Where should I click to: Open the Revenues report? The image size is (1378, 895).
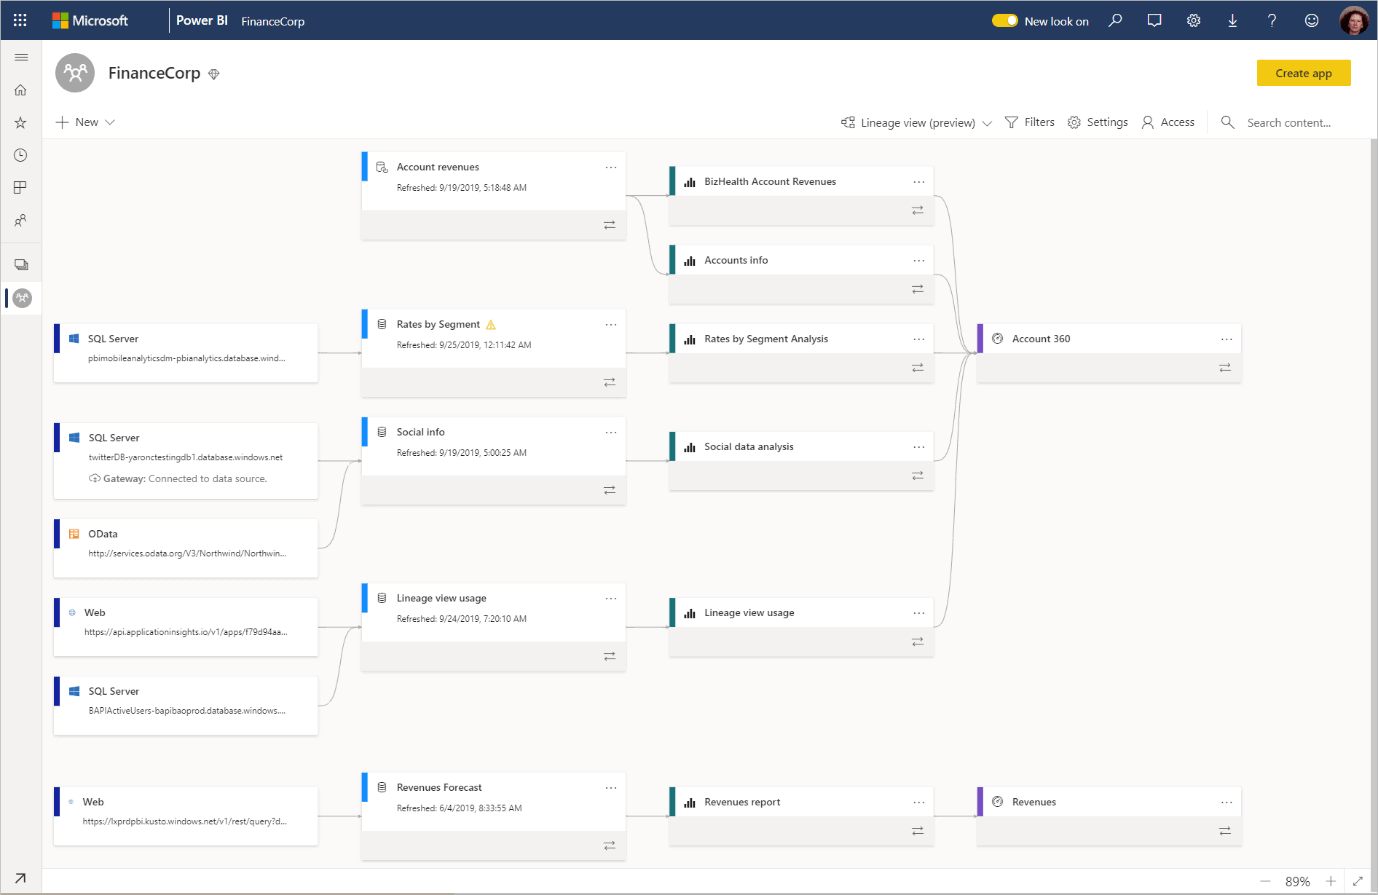[742, 802]
